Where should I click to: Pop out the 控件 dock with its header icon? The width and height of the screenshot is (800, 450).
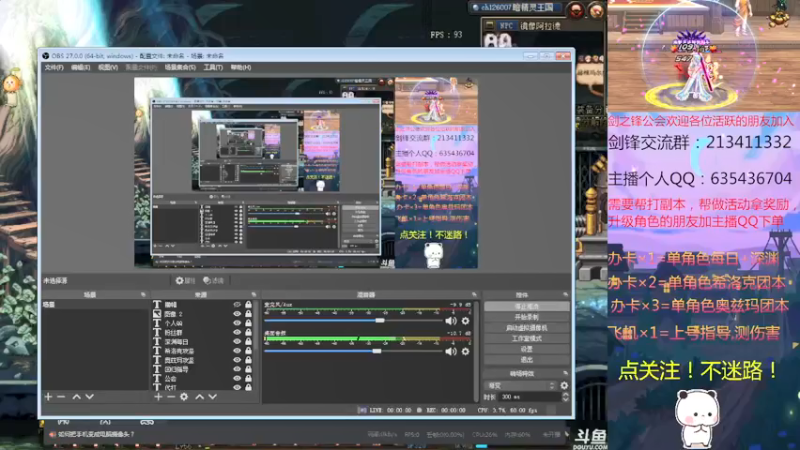click(x=565, y=295)
